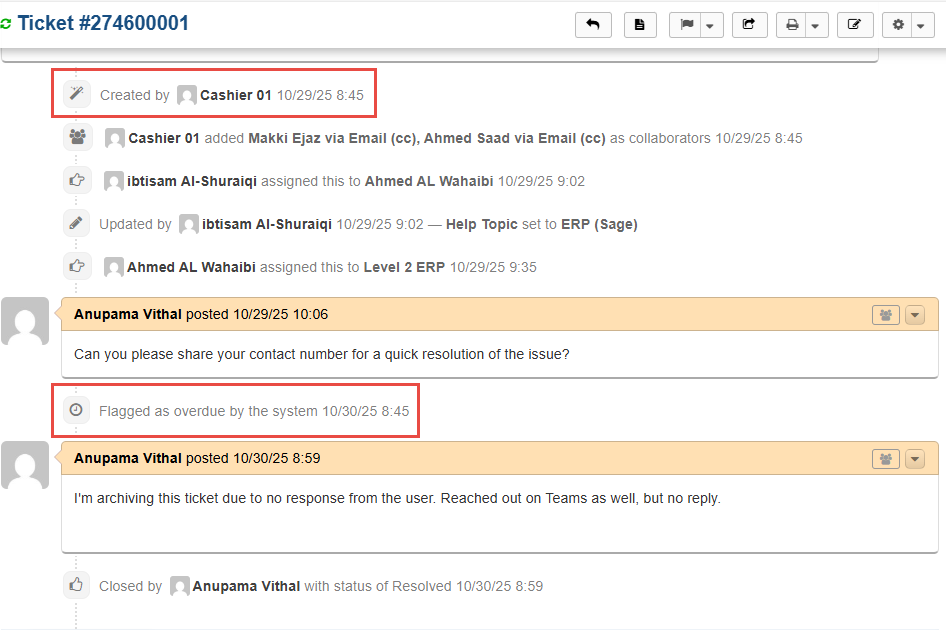Open options arrow on the 10:06 post

(x=915, y=315)
